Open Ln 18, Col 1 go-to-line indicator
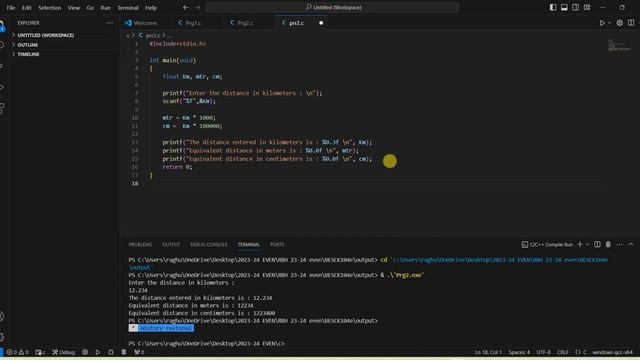 pos(488,352)
